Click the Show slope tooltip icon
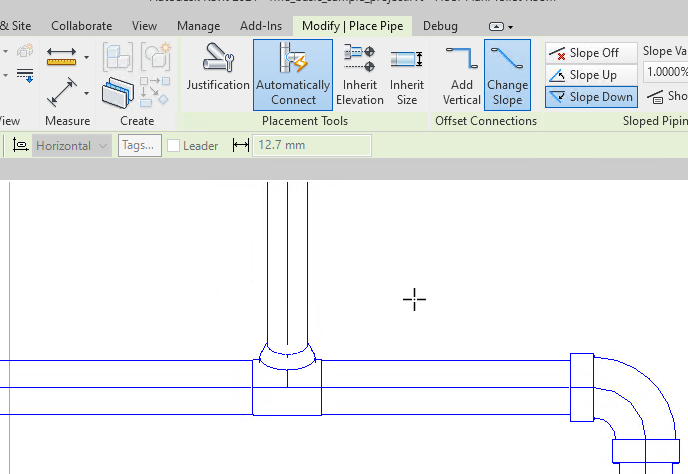The image size is (688, 474). tap(656, 97)
